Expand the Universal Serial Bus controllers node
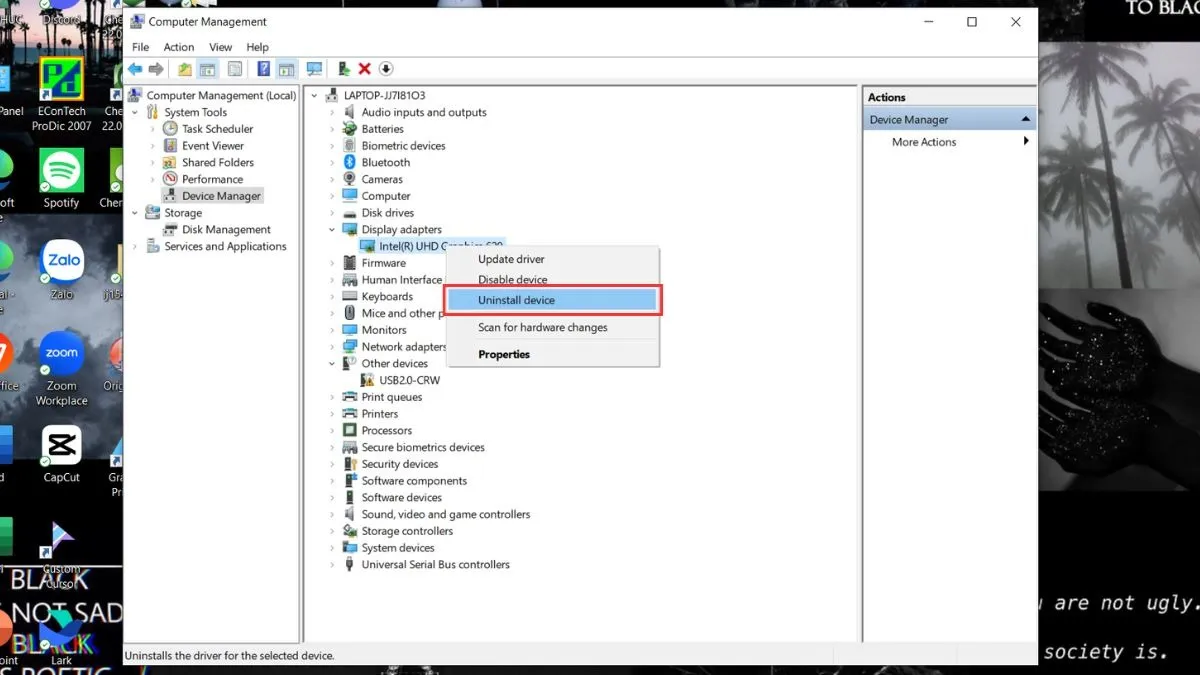Viewport: 1200px width, 675px height. coord(335,564)
